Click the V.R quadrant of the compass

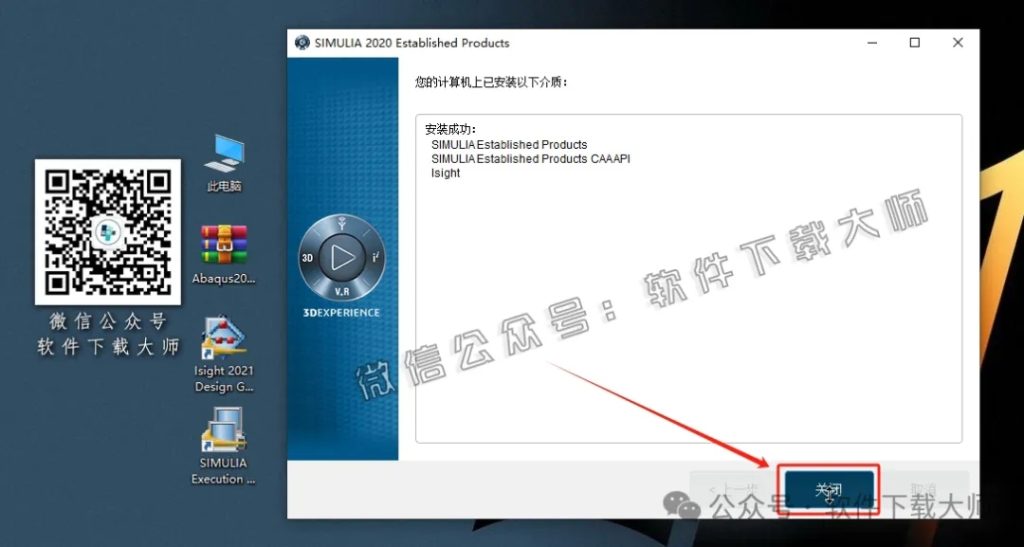[x=342, y=292]
